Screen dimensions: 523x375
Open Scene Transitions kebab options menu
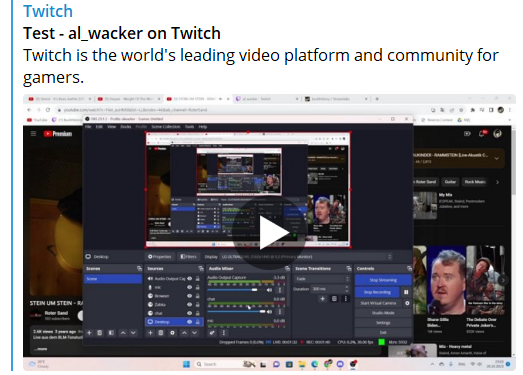[x=346, y=299]
